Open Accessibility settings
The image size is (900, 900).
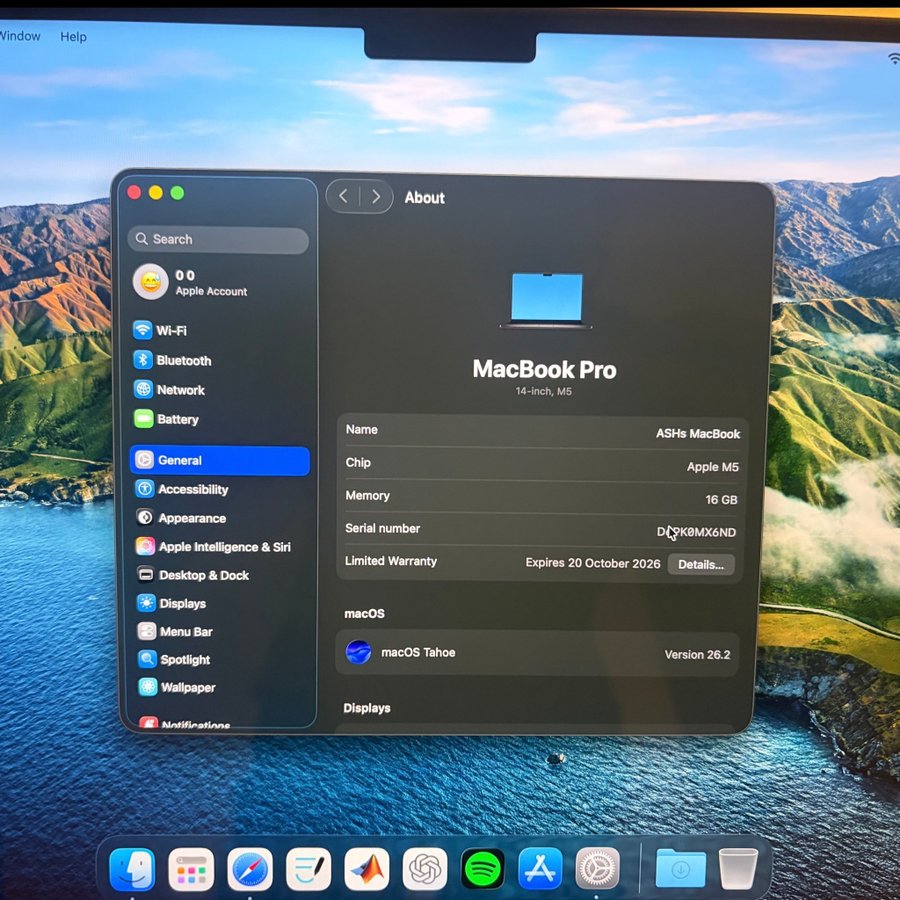(x=192, y=489)
